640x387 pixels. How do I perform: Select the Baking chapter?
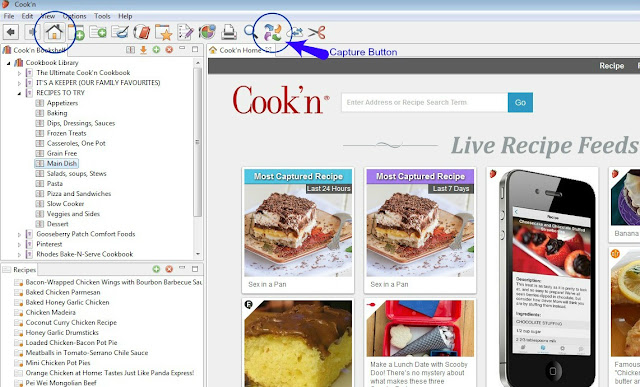tap(57, 113)
